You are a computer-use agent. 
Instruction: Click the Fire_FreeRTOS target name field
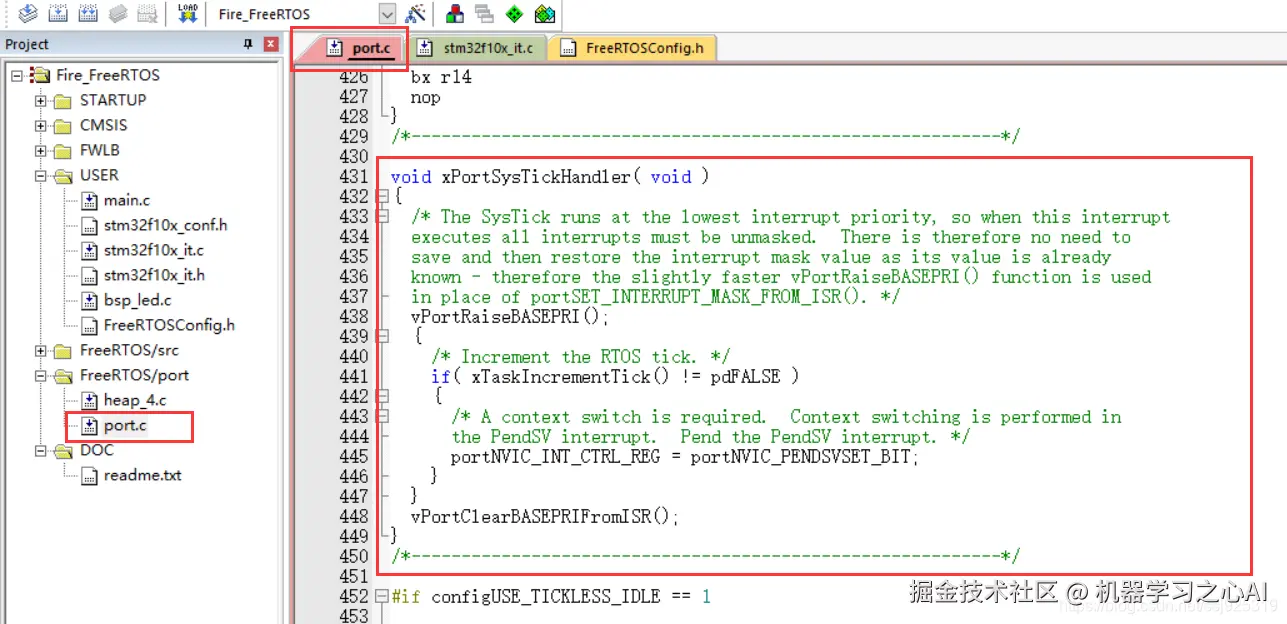pos(296,14)
